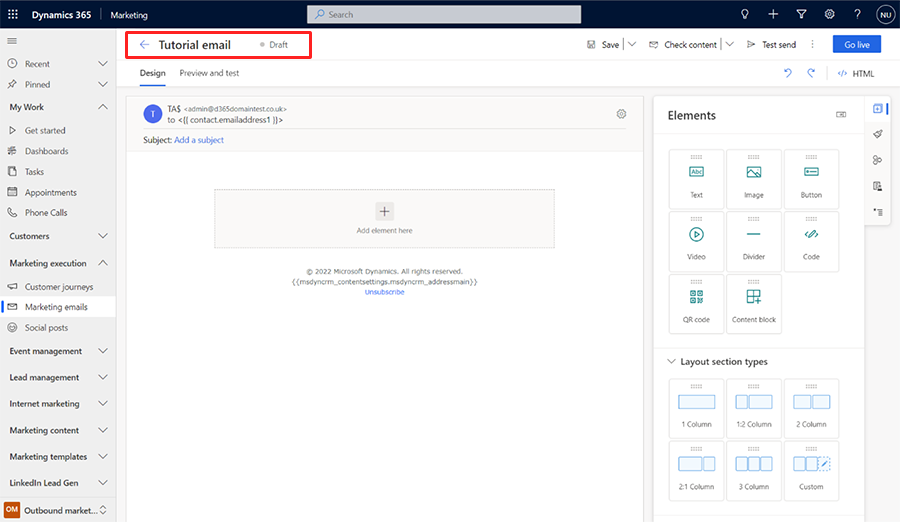Go back using the arrow beside Tutorial email
Viewport: 900px width, 522px height.
click(x=144, y=45)
